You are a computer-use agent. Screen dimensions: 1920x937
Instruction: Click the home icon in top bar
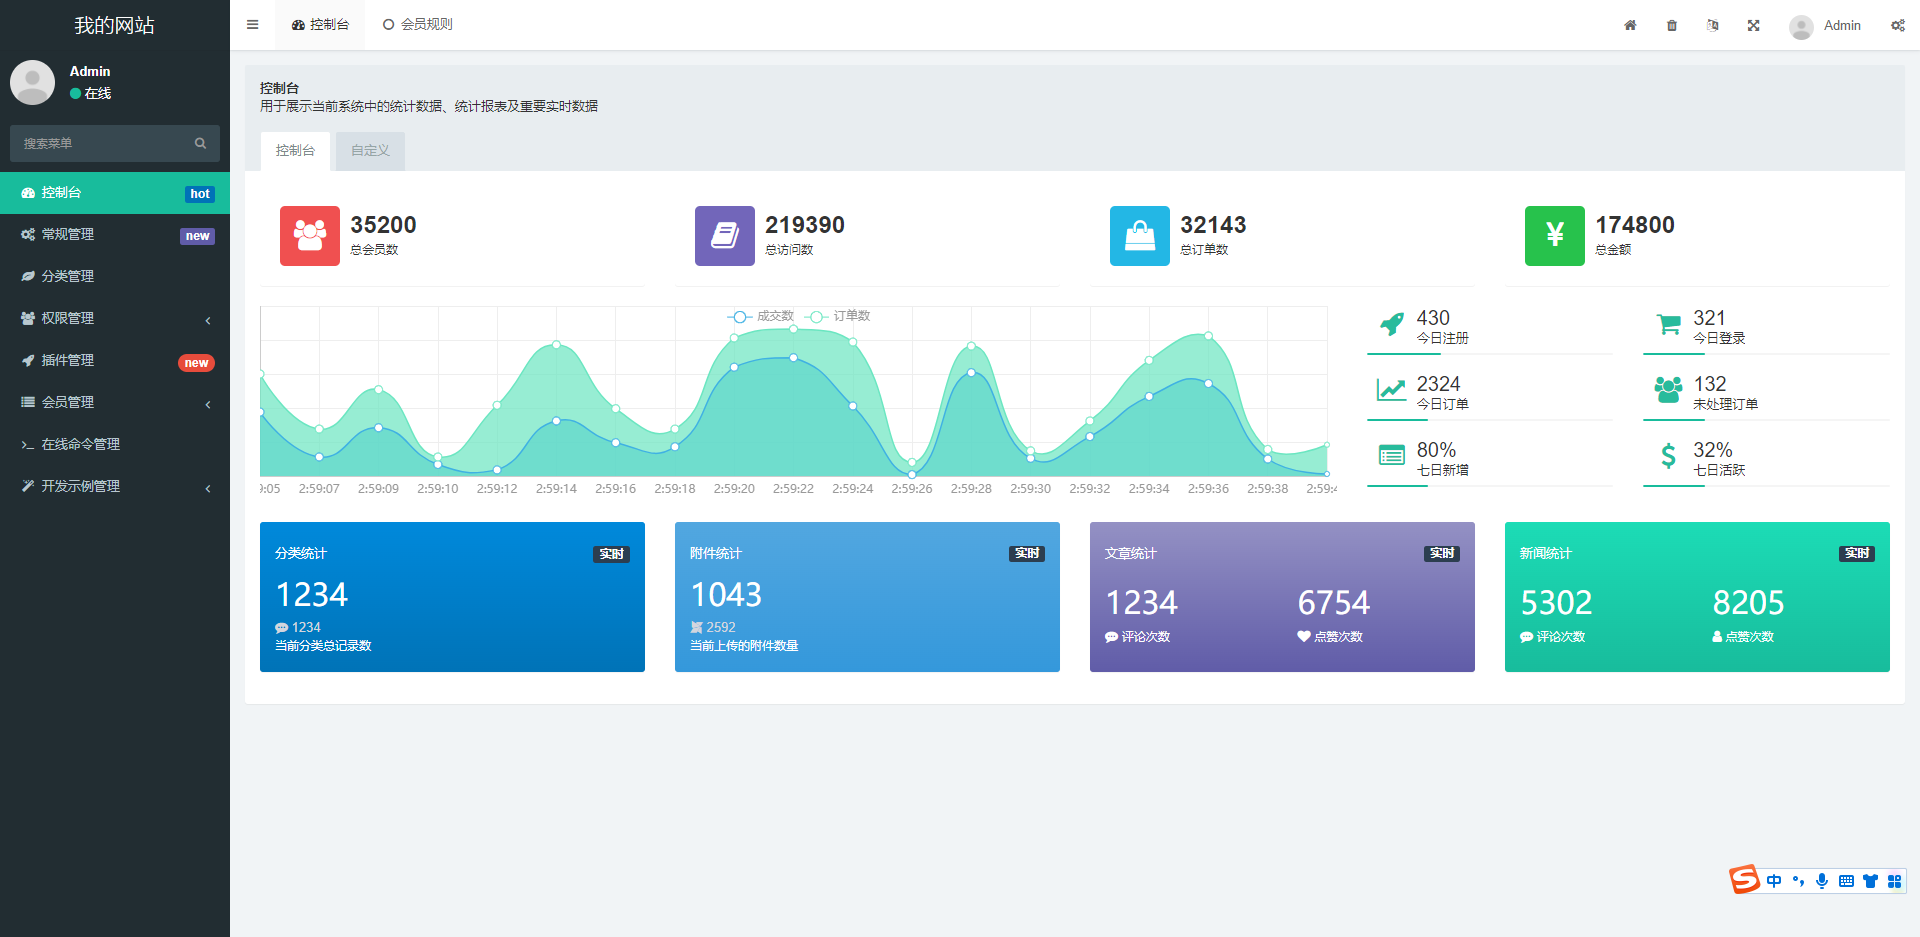[x=1630, y=25]
